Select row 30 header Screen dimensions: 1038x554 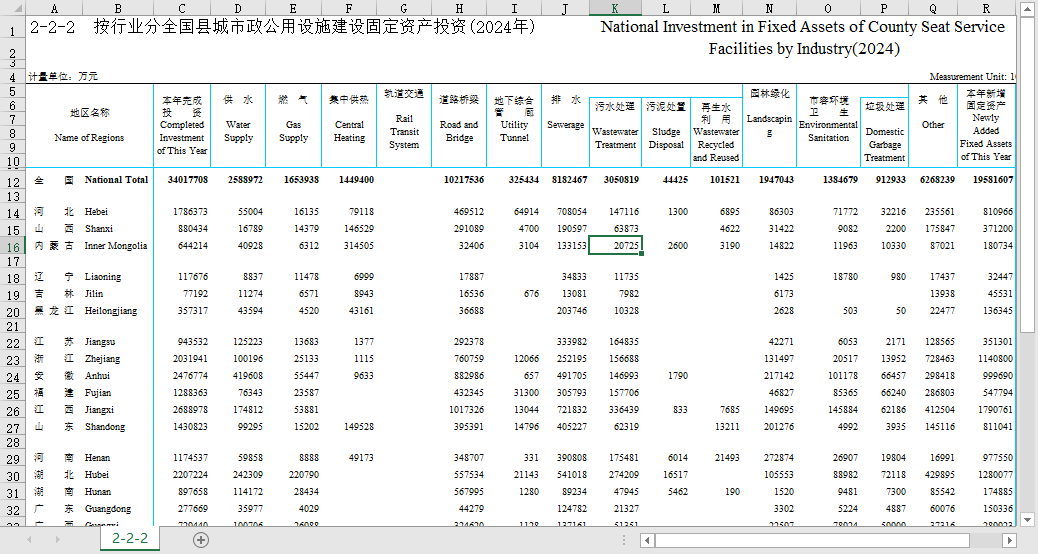[x=13, y=475]
